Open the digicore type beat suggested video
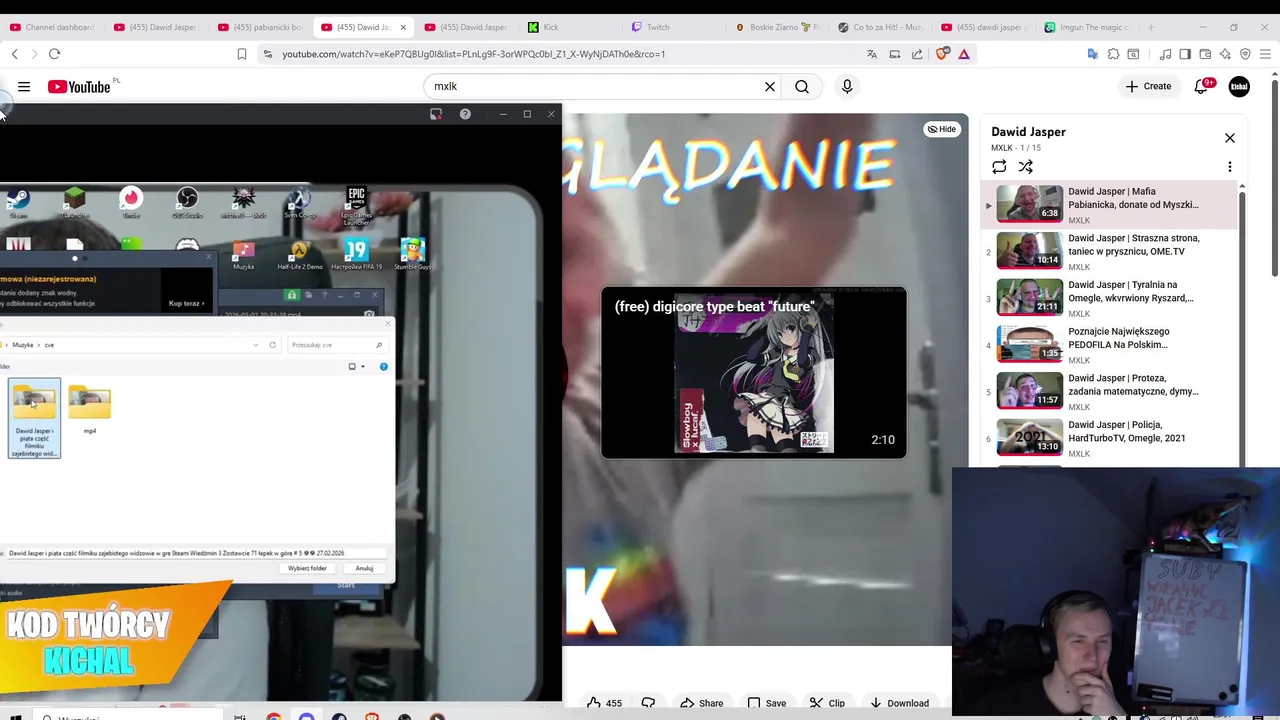The height and width of the screenshot is (720, 1280). click(x=753, y=372)
